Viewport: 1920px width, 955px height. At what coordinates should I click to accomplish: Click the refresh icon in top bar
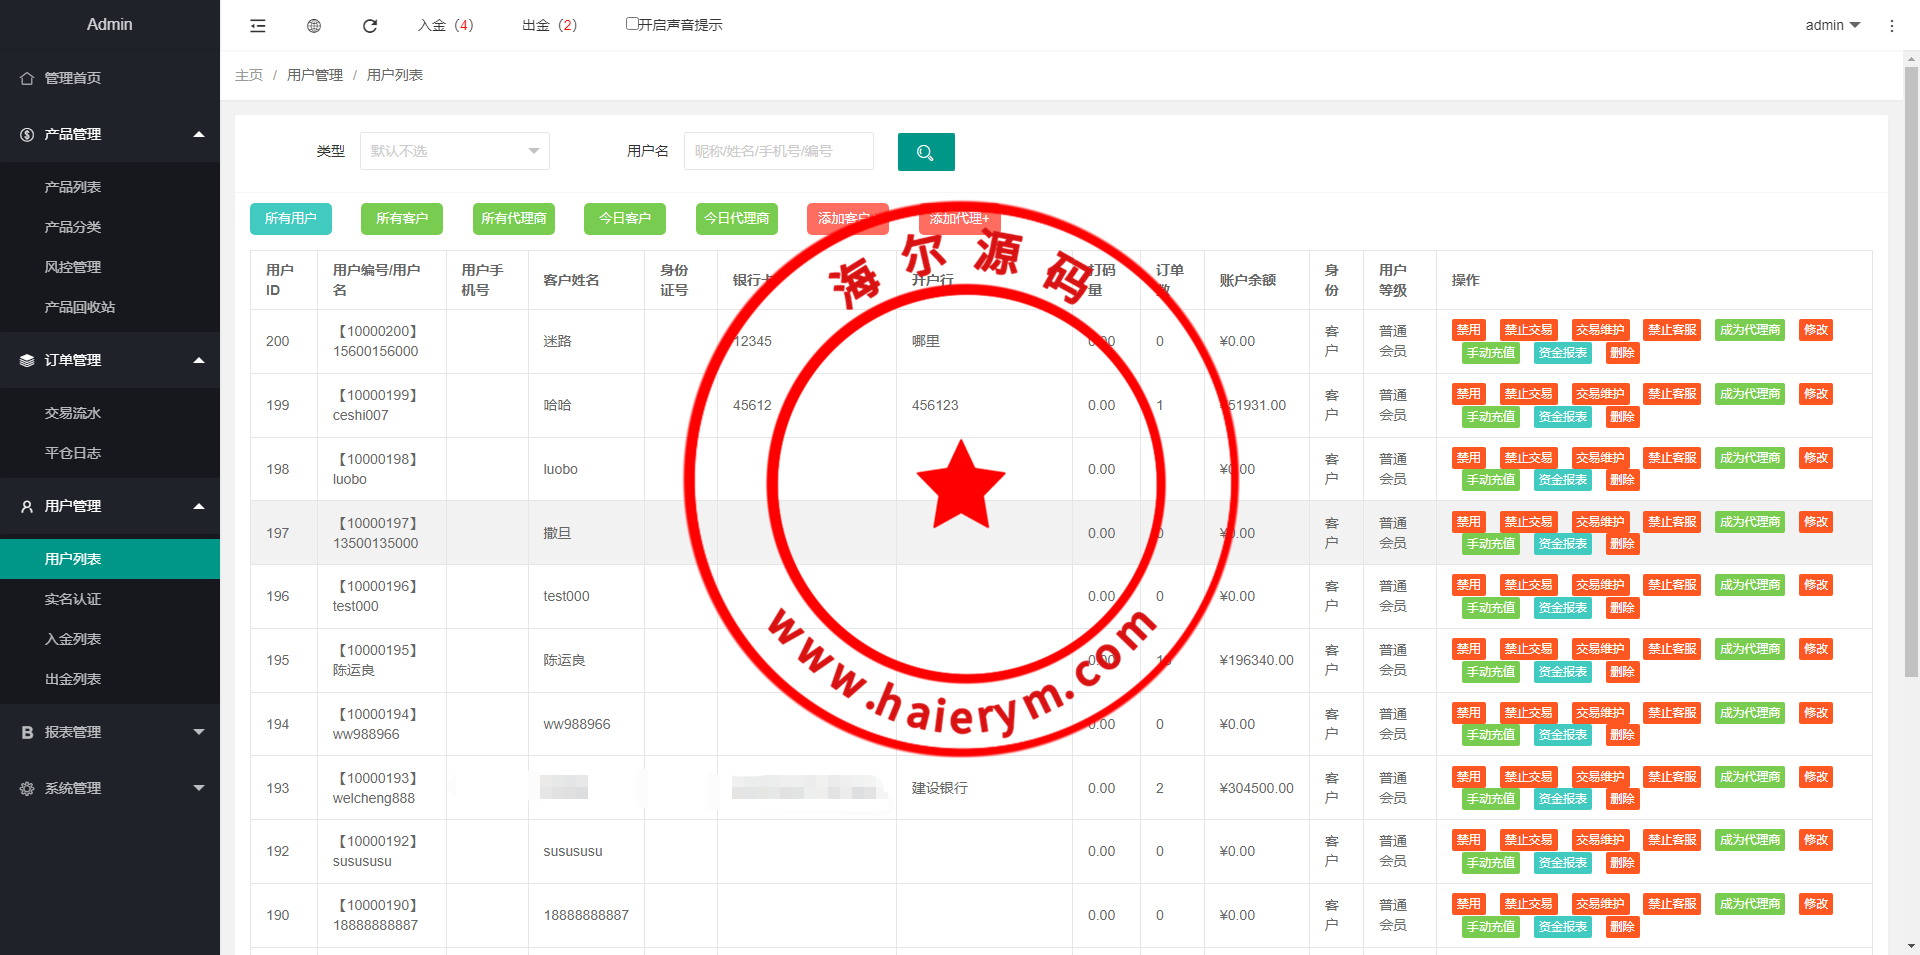tap(370, 26)
